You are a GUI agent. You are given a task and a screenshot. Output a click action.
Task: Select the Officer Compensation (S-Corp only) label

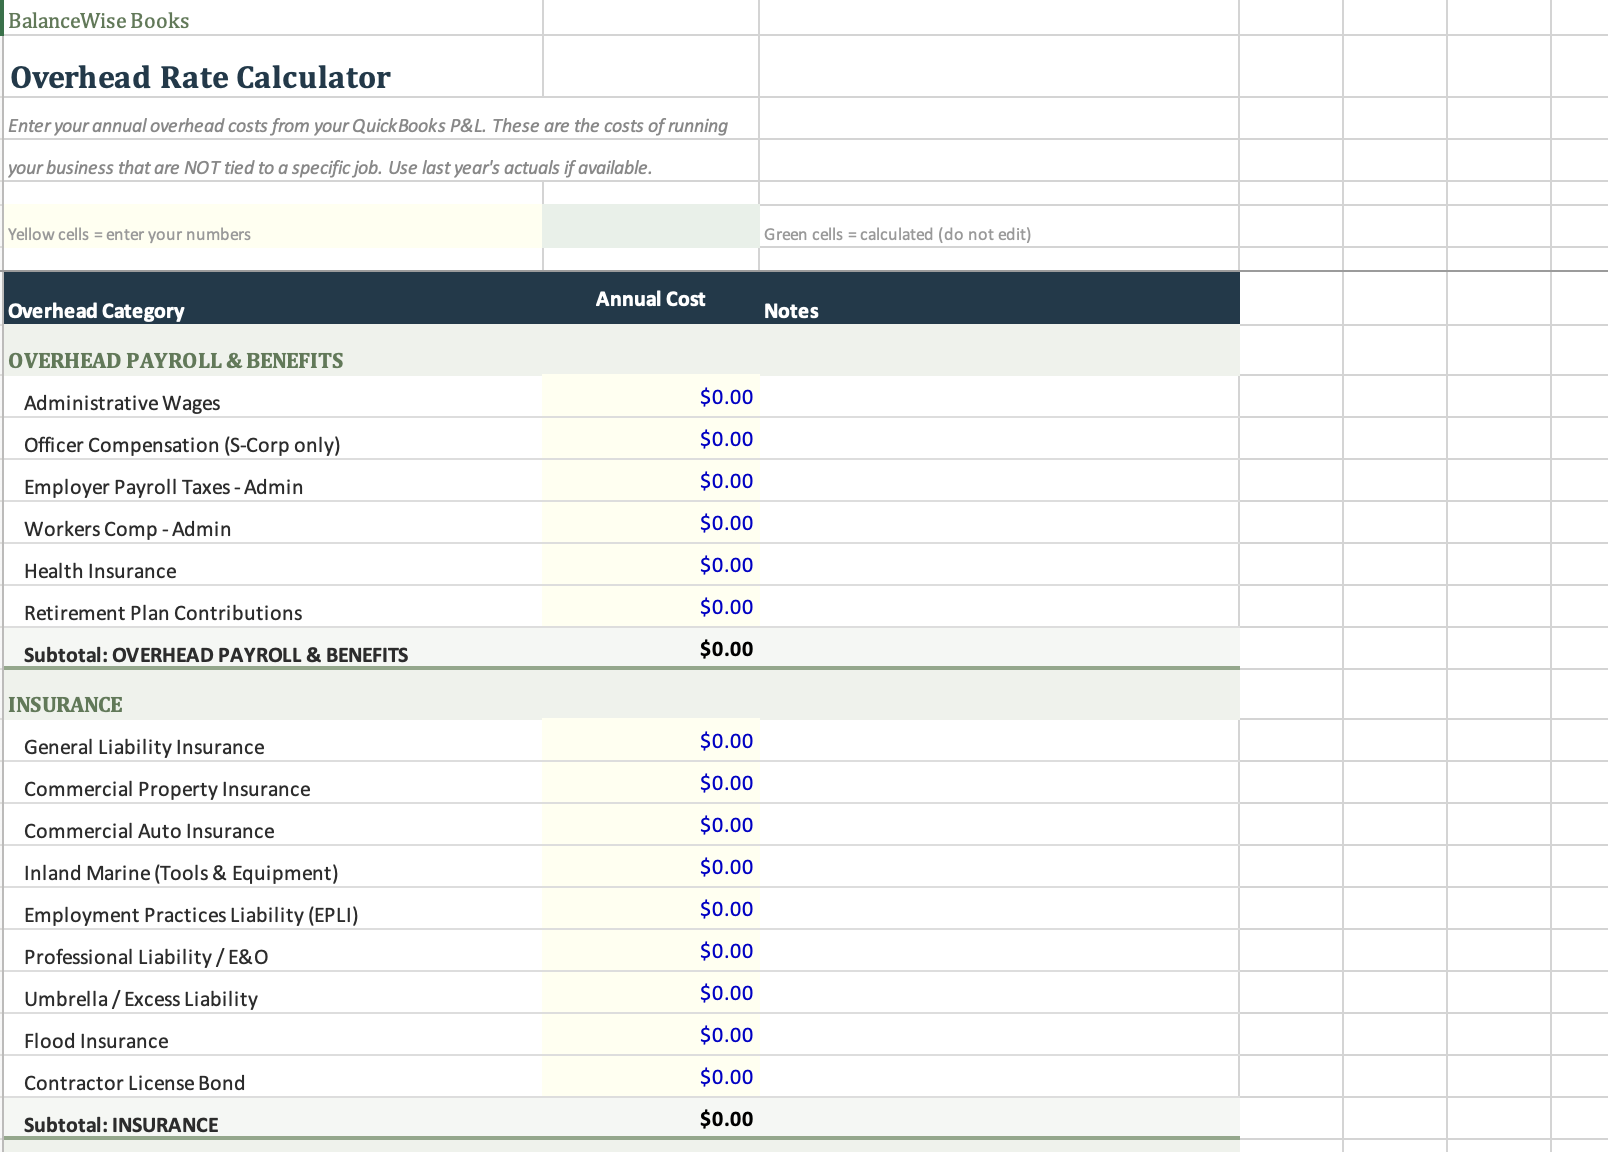click(182, 445)
